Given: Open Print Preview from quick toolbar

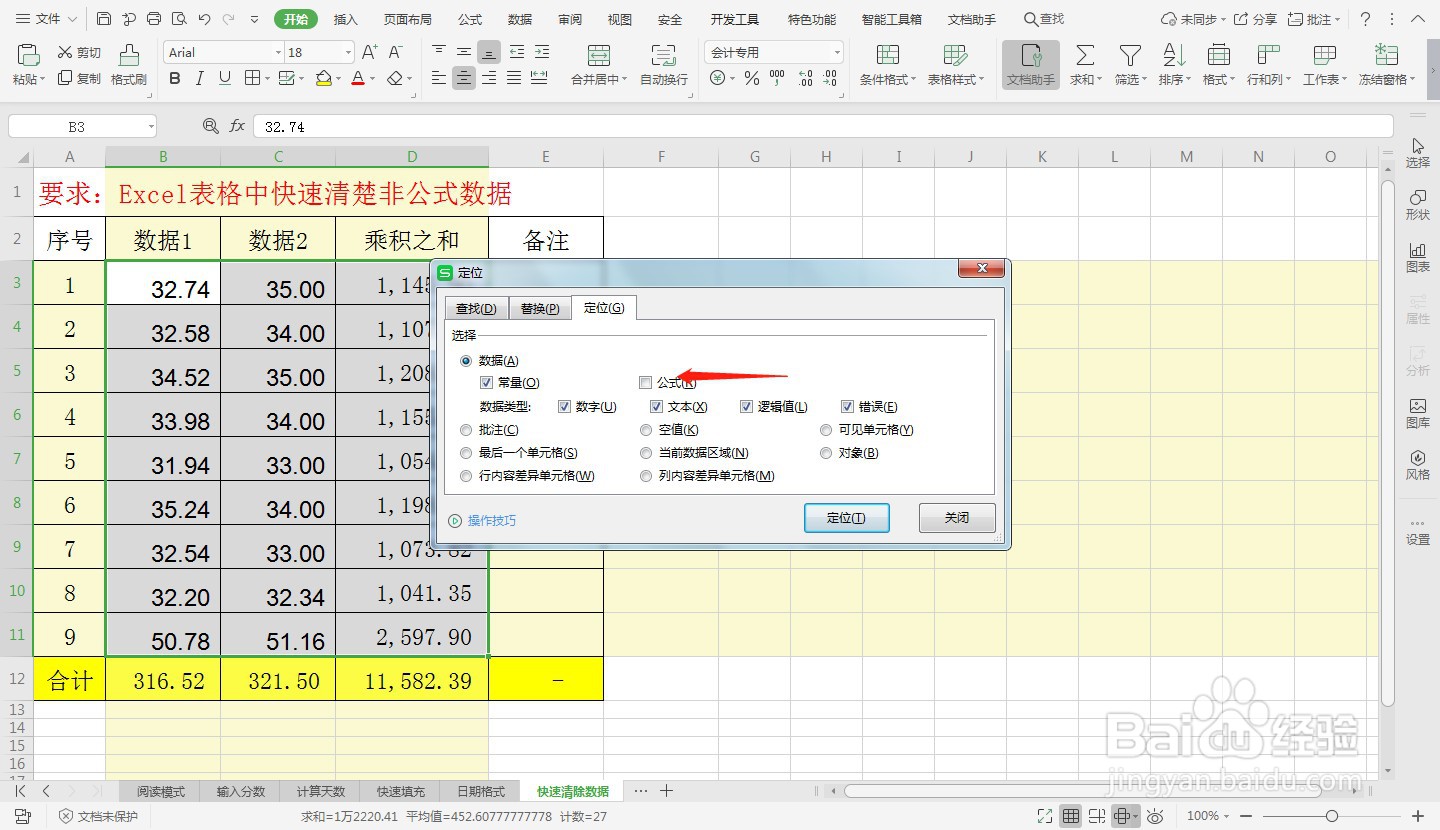Looking at the screenshot, I should (x=178, y=19).
